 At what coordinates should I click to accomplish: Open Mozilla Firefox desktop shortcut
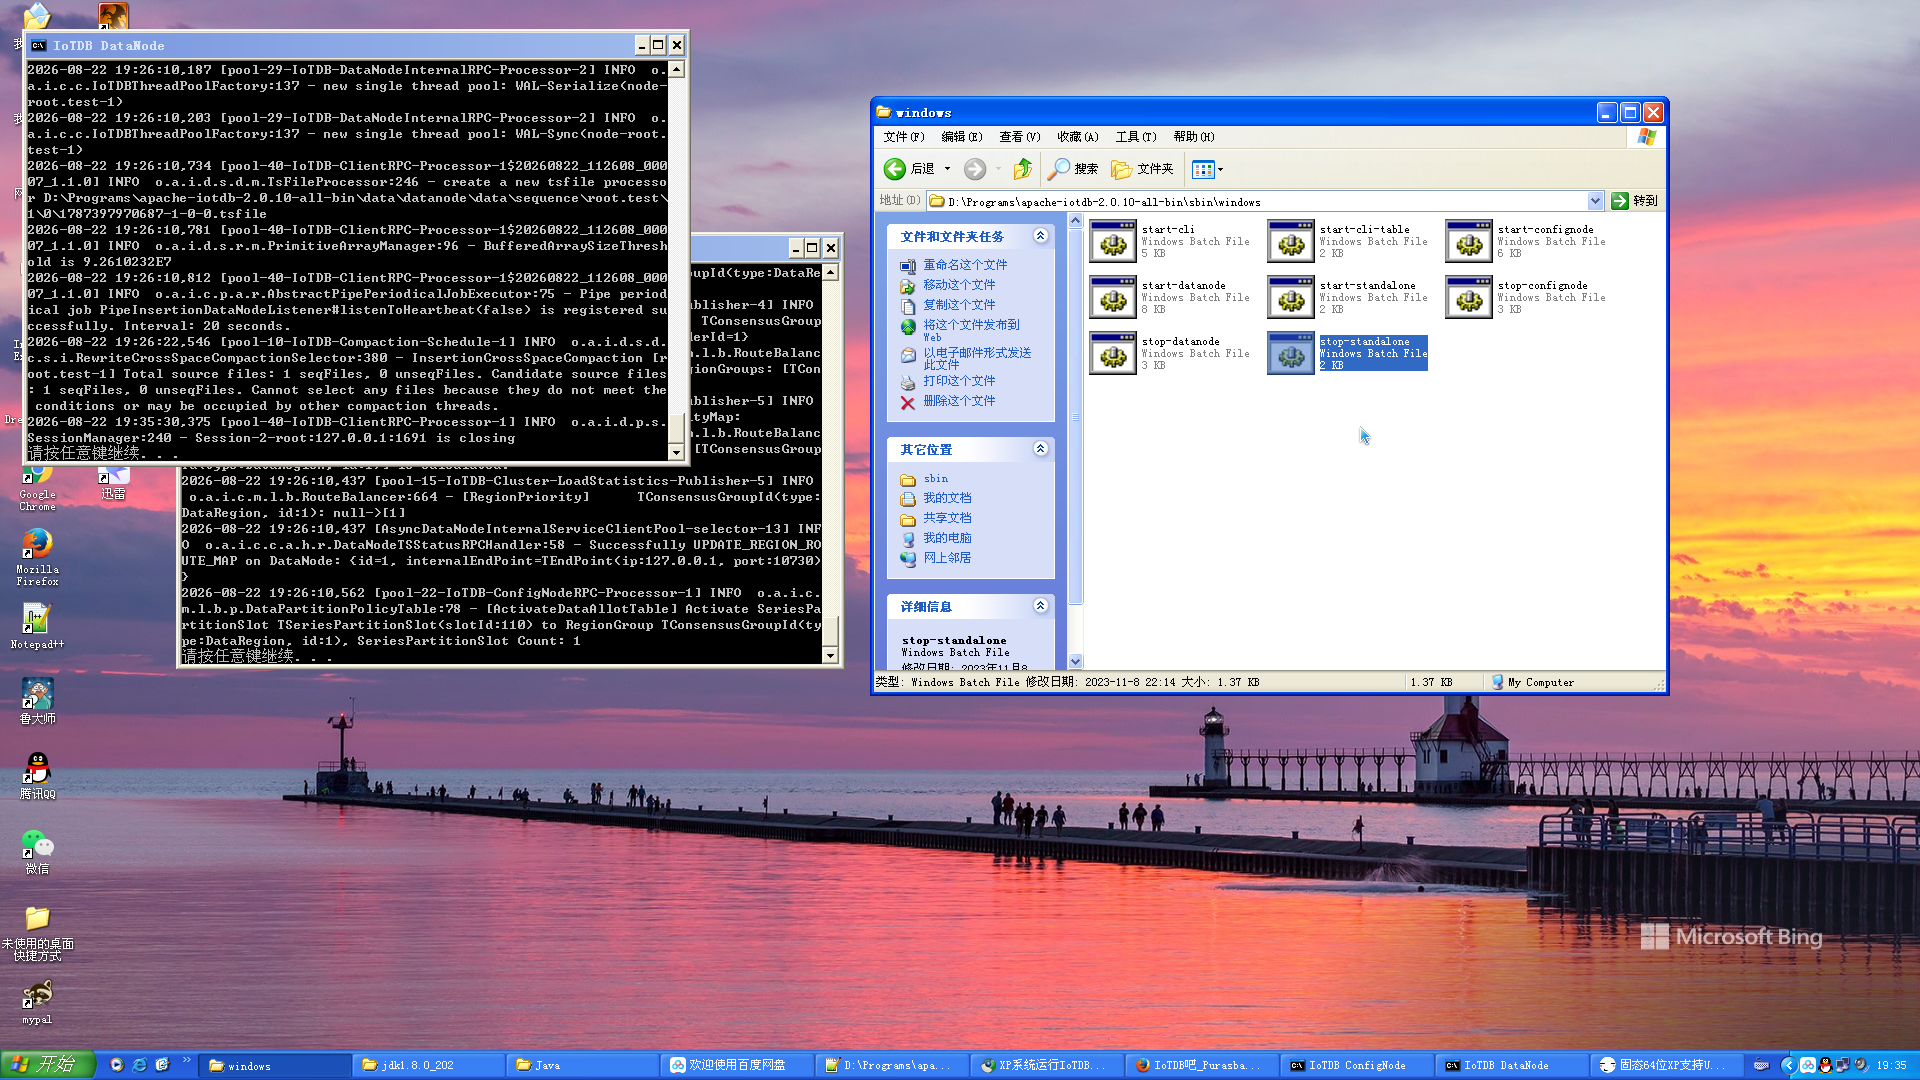click(37, 556)
